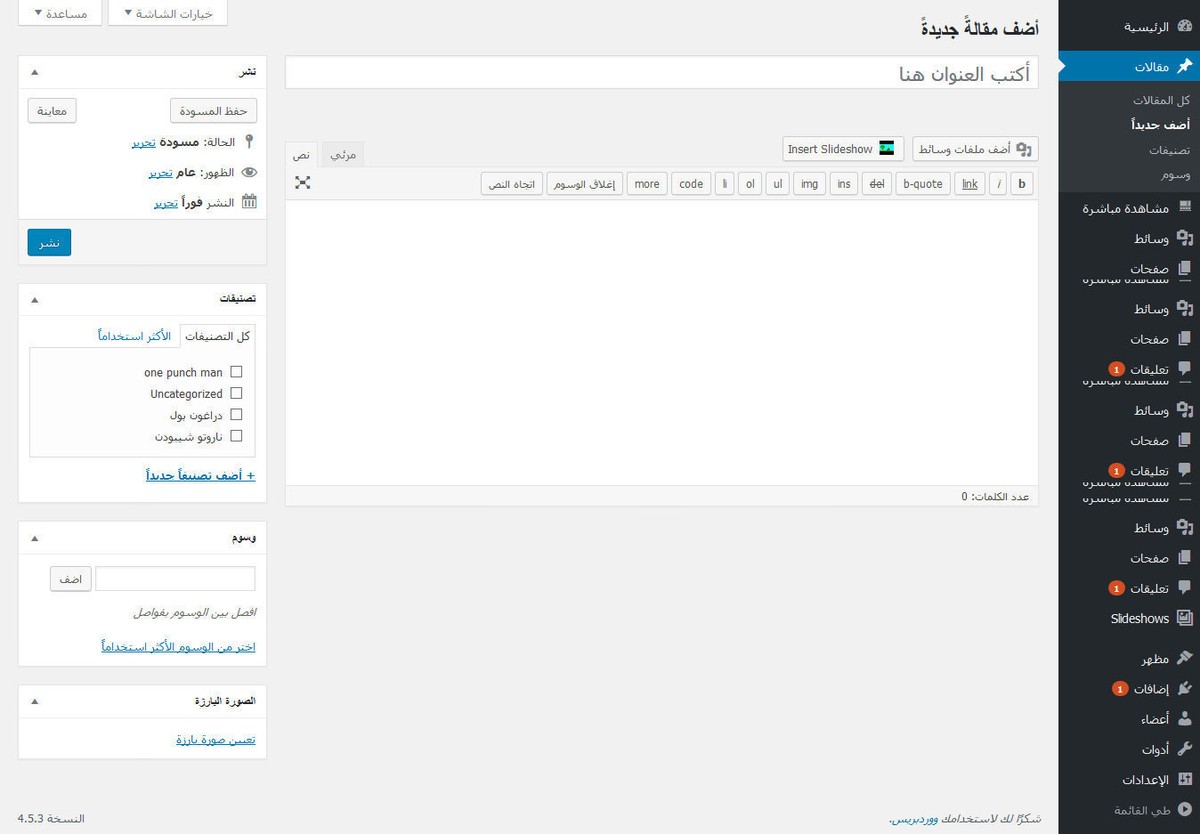Image resolution: width=1200 pixels, height=834 pixels.
Task: Insert a blockquote with b-quote
Action: pos(922,184)
